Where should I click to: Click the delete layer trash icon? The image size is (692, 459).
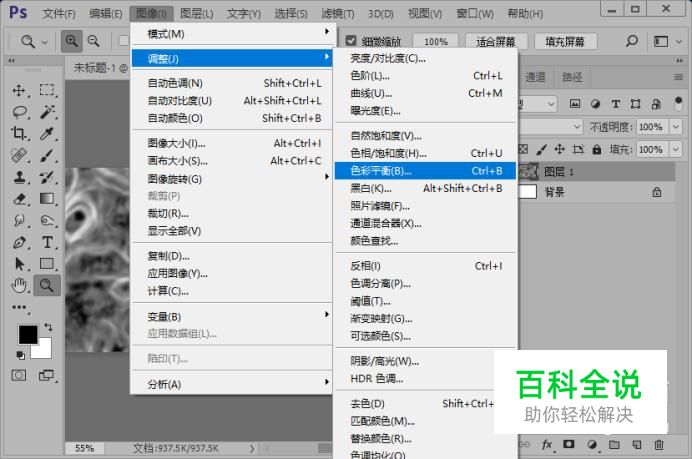[x=658, y=444]
